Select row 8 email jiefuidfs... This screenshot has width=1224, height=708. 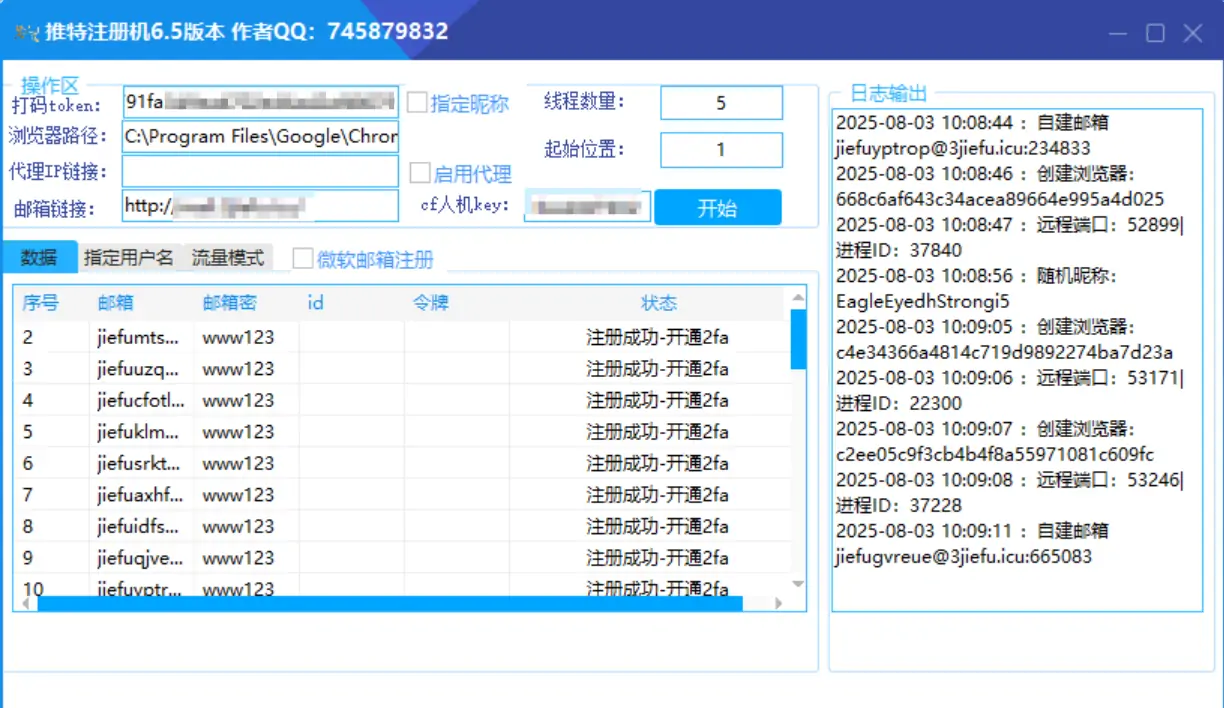pyautogui.click(x=138, y=527)
